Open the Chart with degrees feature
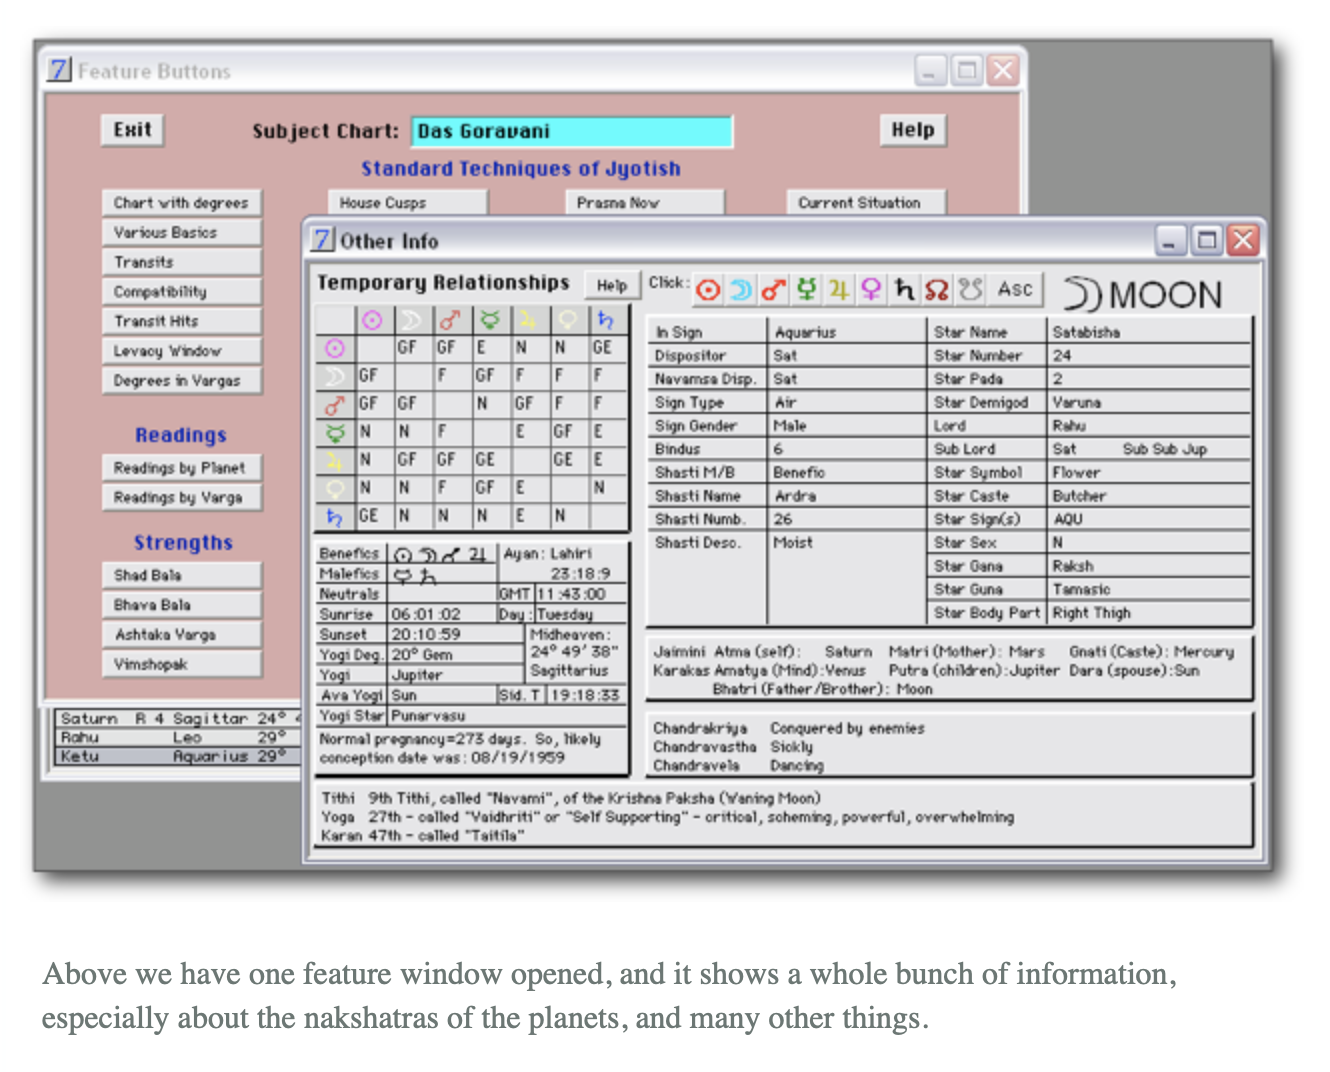1330x1072 pixels. tap(181, 203)
